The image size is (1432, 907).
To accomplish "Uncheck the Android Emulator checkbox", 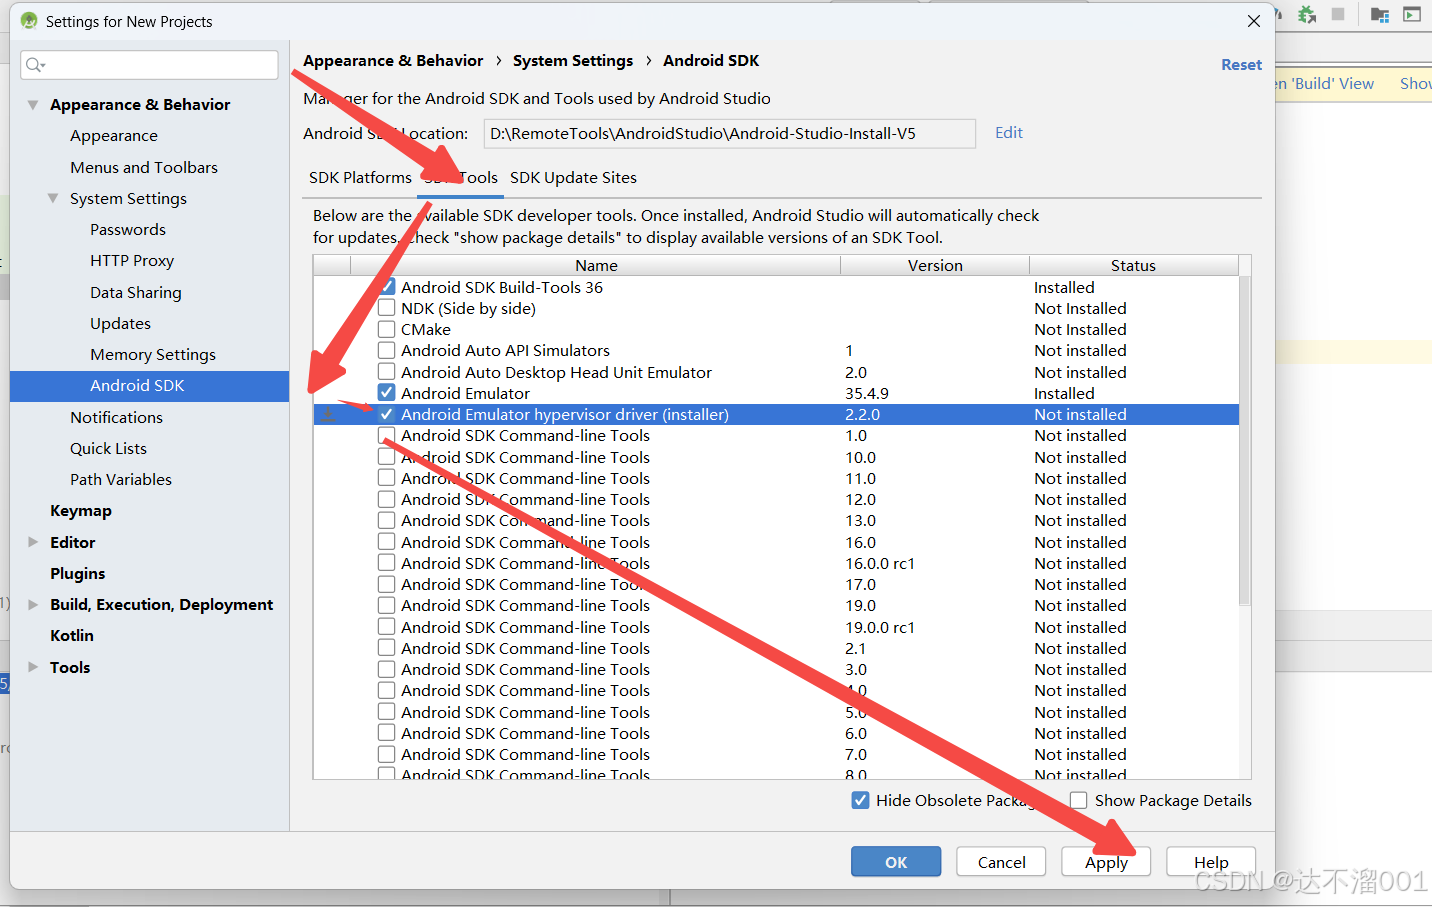I will [387, 393].
